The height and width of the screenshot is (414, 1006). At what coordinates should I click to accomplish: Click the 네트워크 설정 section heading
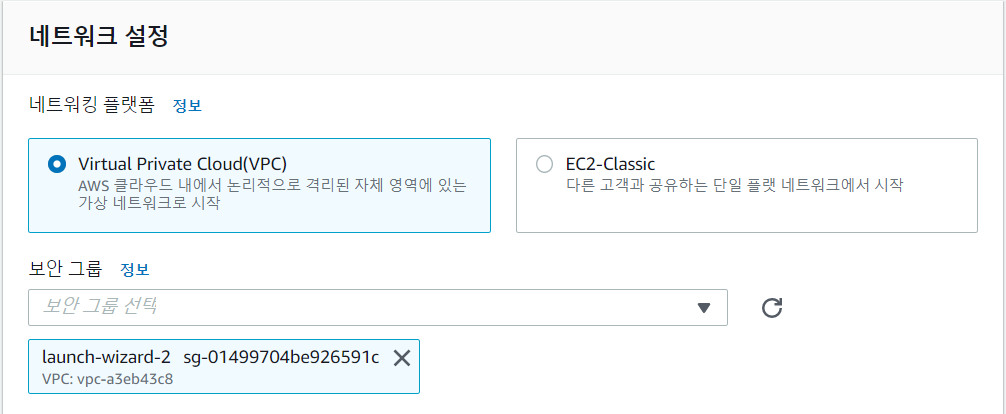(98, 38)
